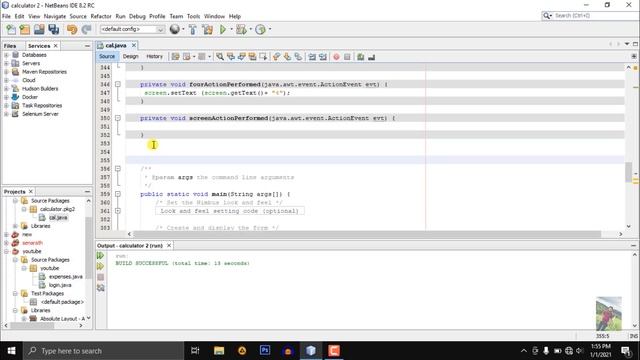Collapse the youtube project node

(6, 251)
